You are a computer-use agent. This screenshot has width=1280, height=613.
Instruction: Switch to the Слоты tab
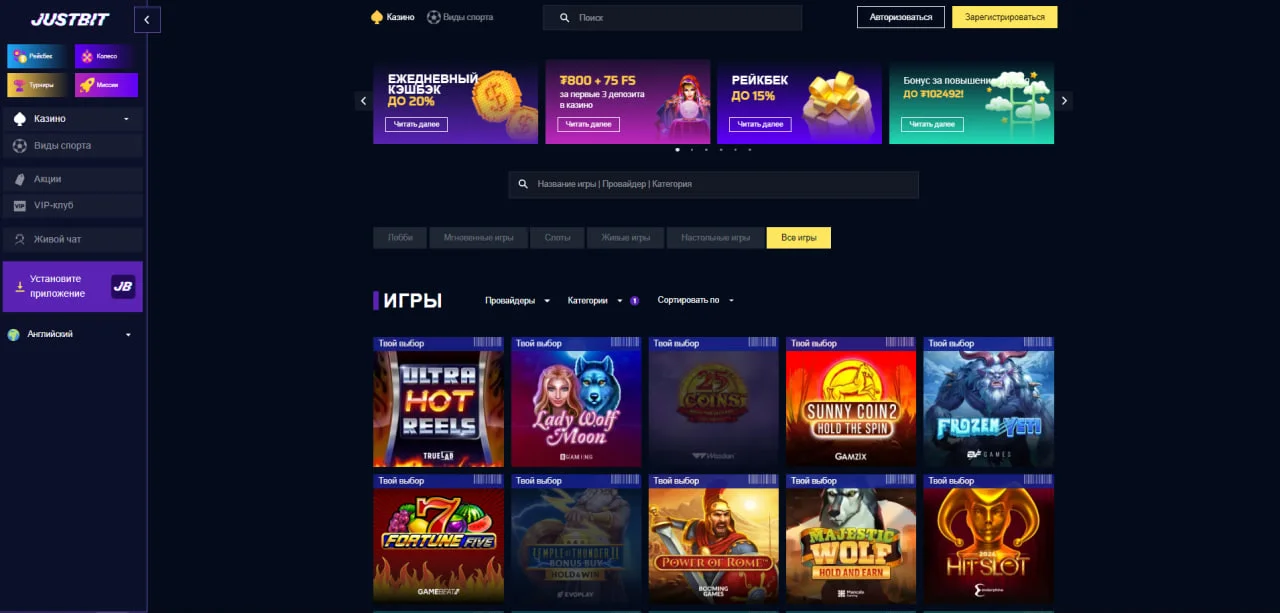pos(558,238)
